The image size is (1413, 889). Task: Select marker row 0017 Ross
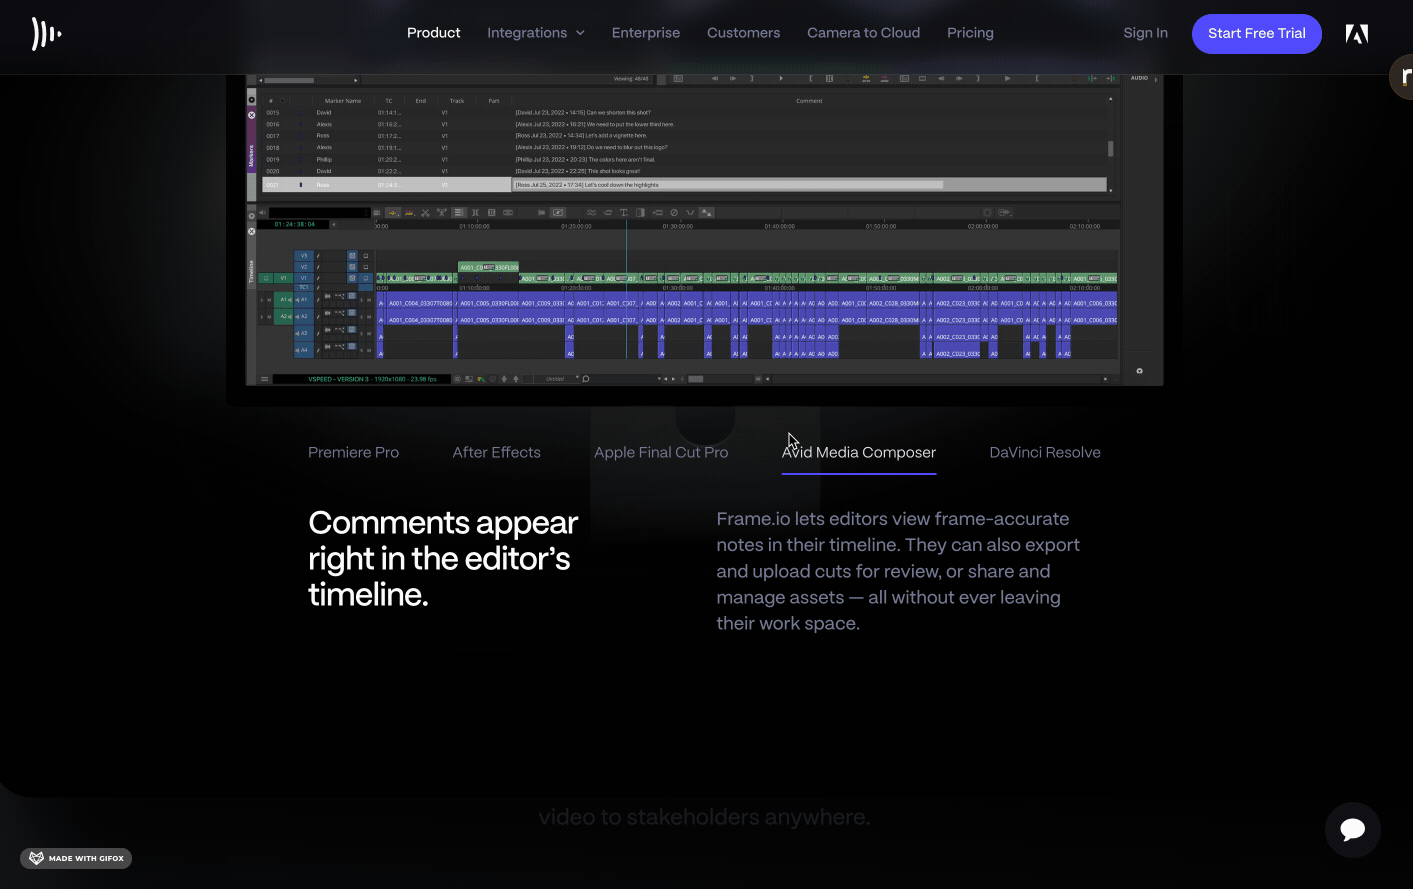(x=686, y=136)
